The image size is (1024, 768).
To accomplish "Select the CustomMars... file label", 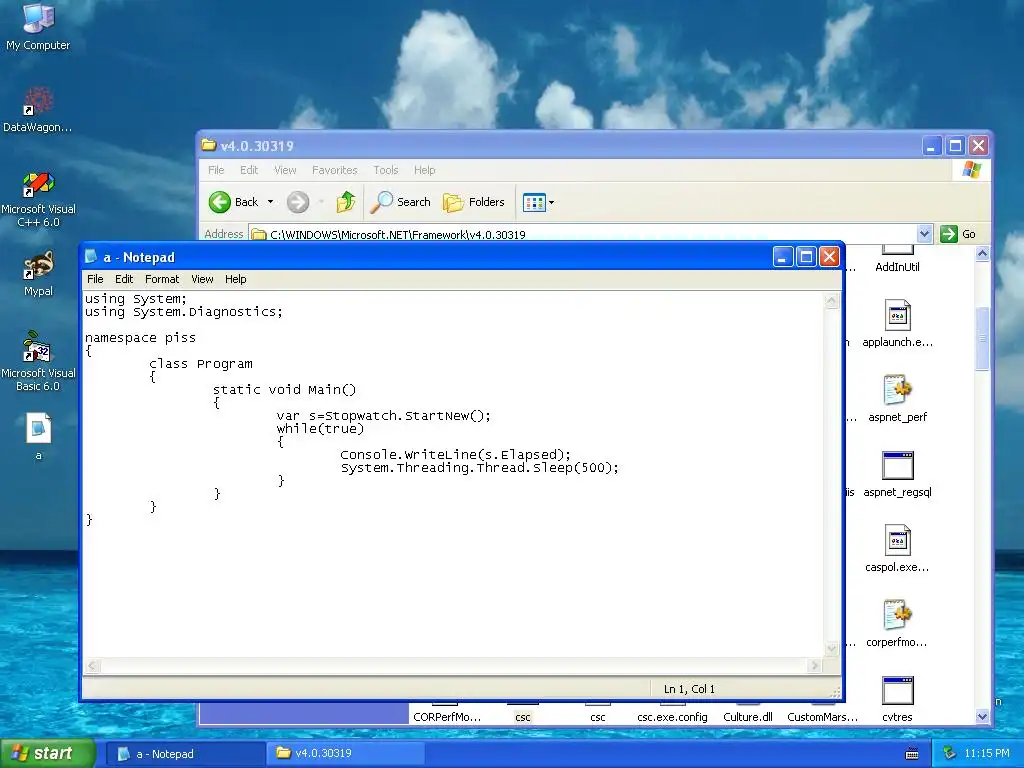I will click(822, 717).
